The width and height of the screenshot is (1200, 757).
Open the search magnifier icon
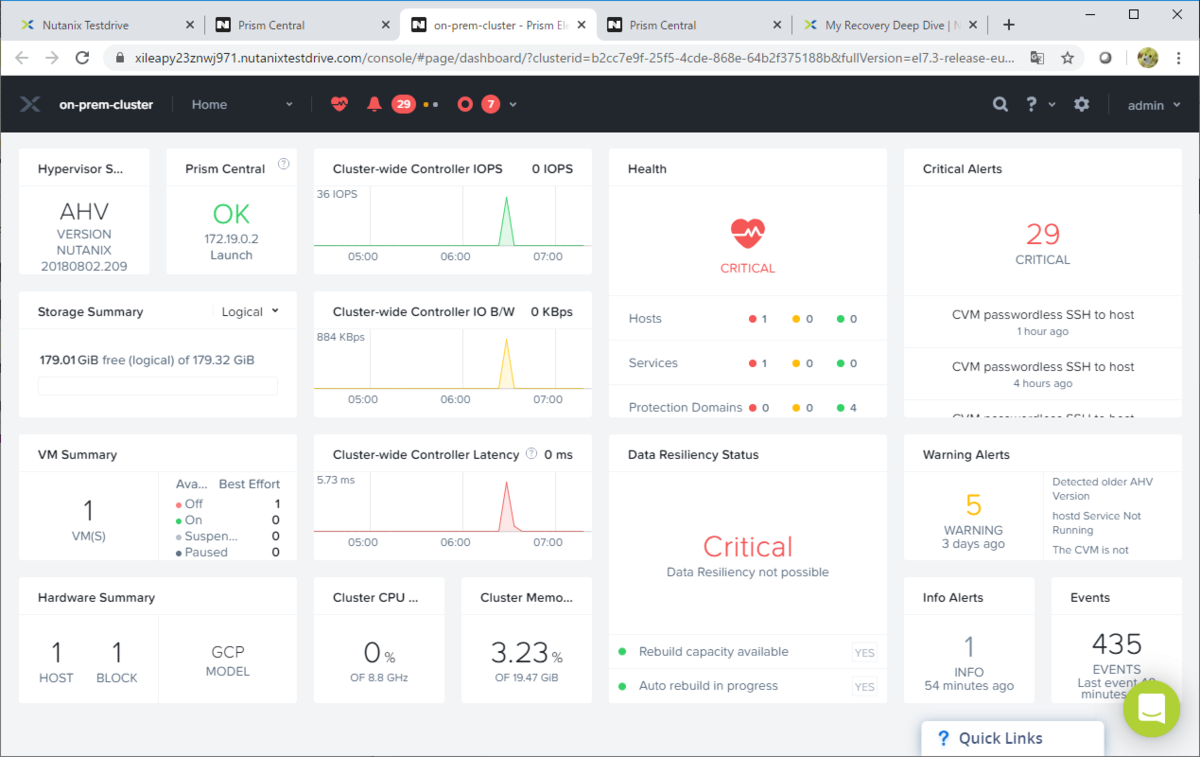tap(1000, 104)
